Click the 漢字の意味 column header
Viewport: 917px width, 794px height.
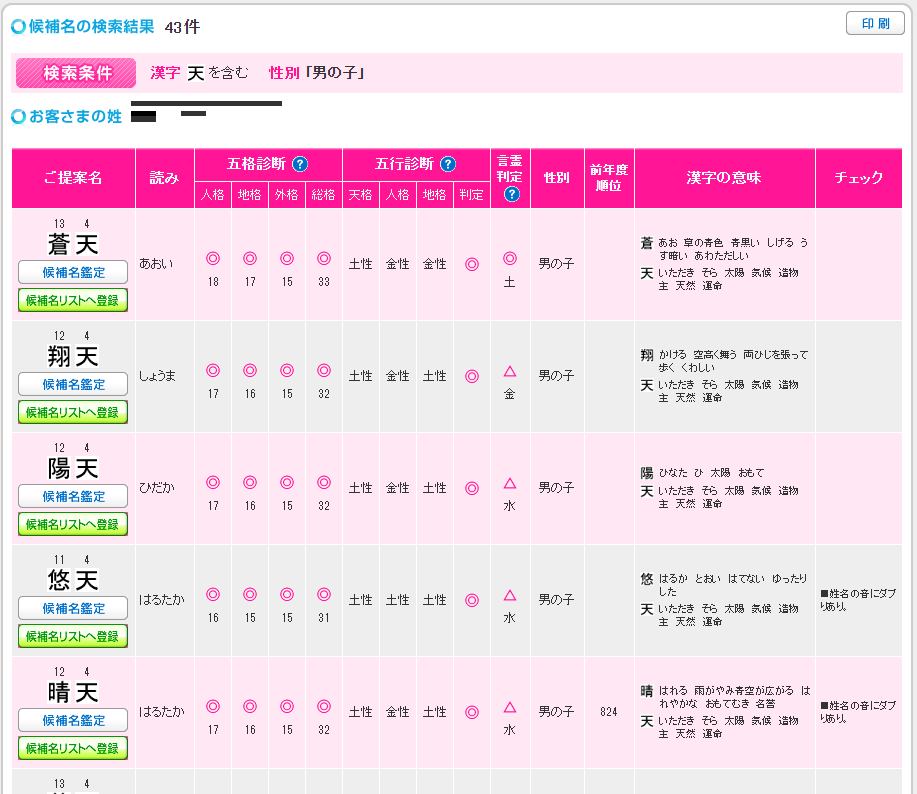click(x=725, y=178)
